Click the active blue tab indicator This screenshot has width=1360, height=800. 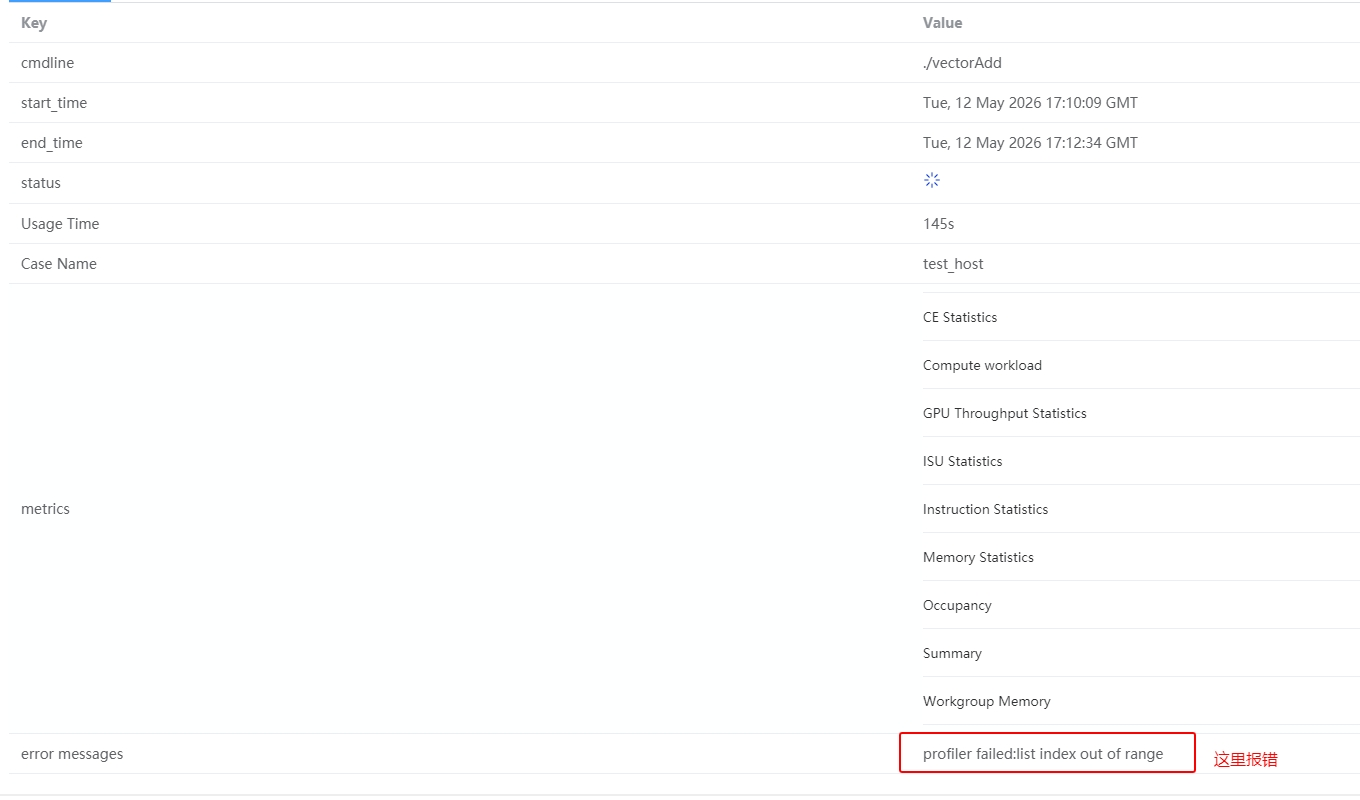(x=60, y=1)
